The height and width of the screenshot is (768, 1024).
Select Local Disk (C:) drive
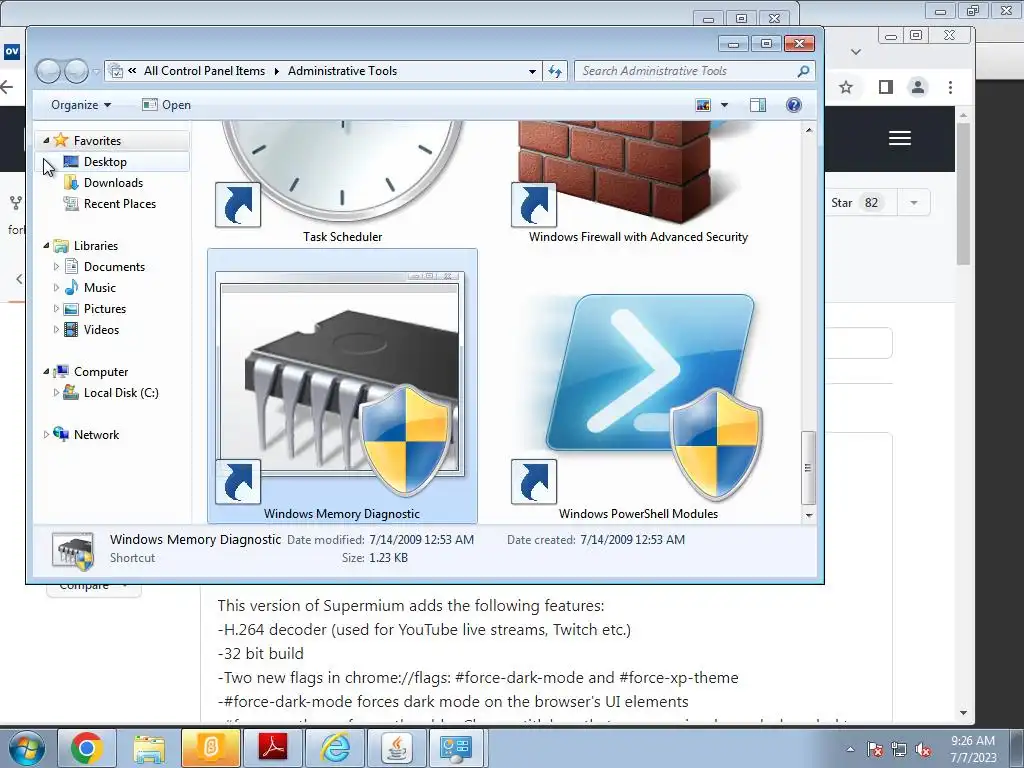tap(121, 392)
